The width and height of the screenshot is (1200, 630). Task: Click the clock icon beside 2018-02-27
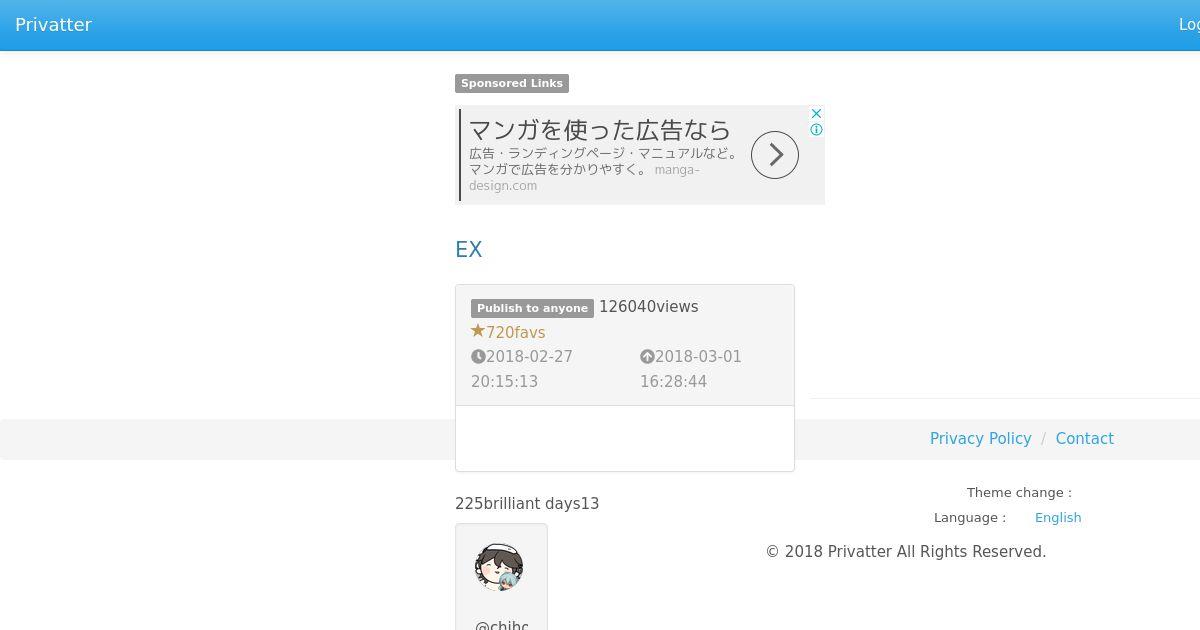(x=478, y=357)
